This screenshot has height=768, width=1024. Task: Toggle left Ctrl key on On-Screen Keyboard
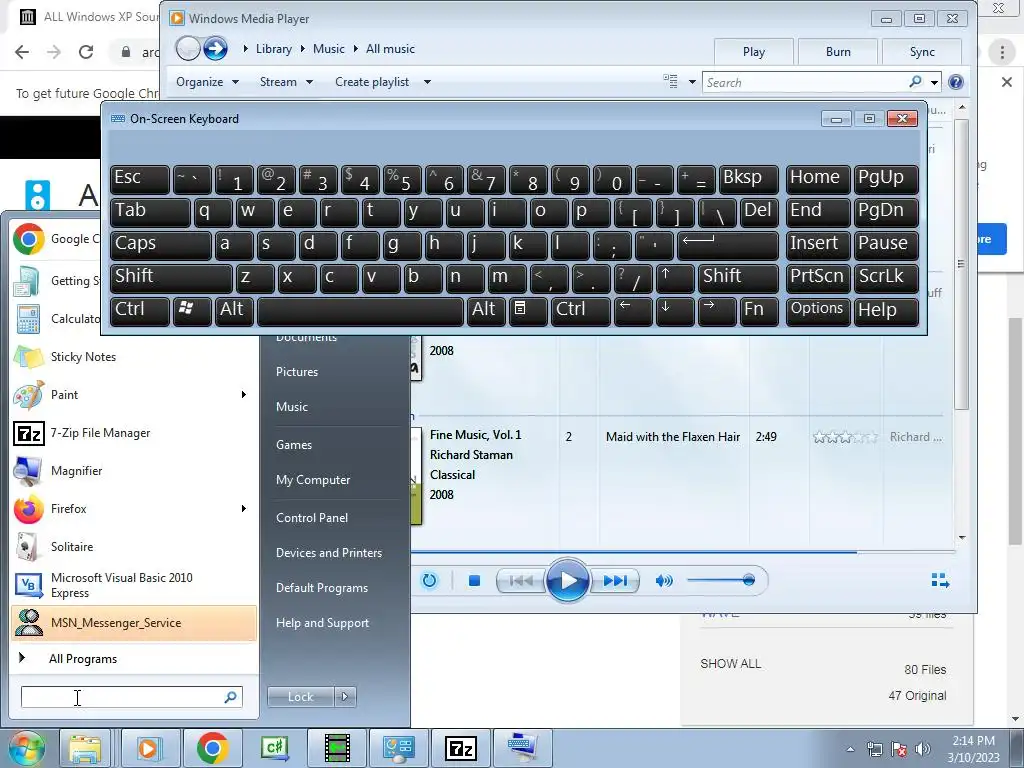click(x=140, y=310)
